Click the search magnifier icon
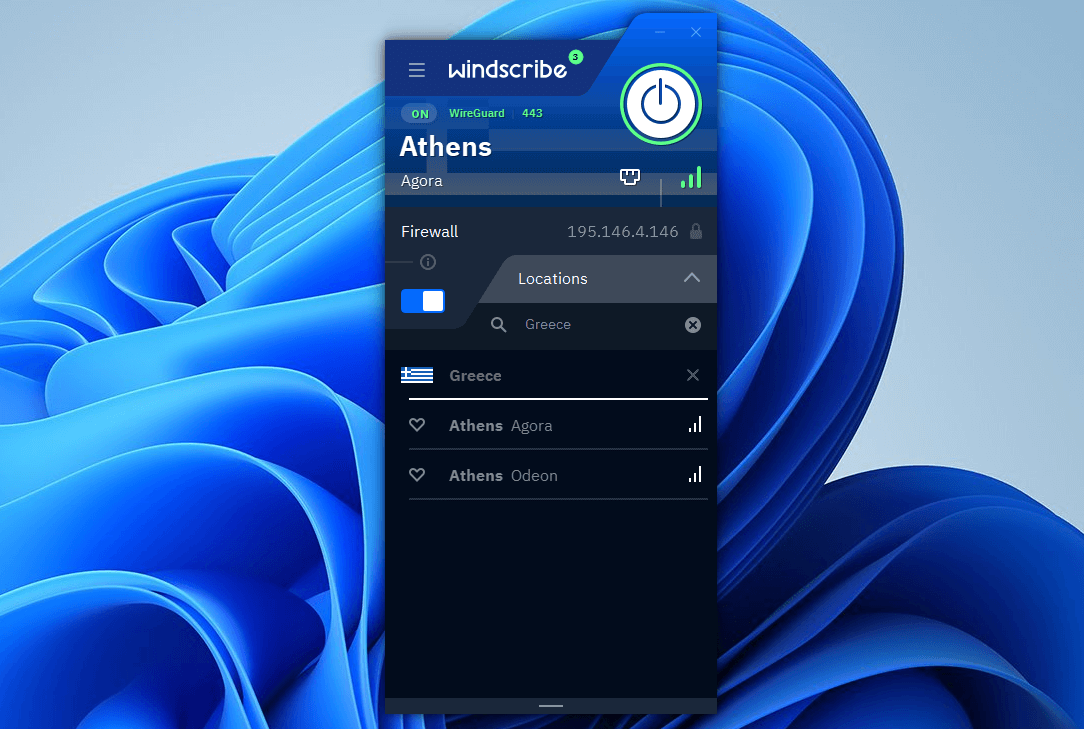 [498, 324]
